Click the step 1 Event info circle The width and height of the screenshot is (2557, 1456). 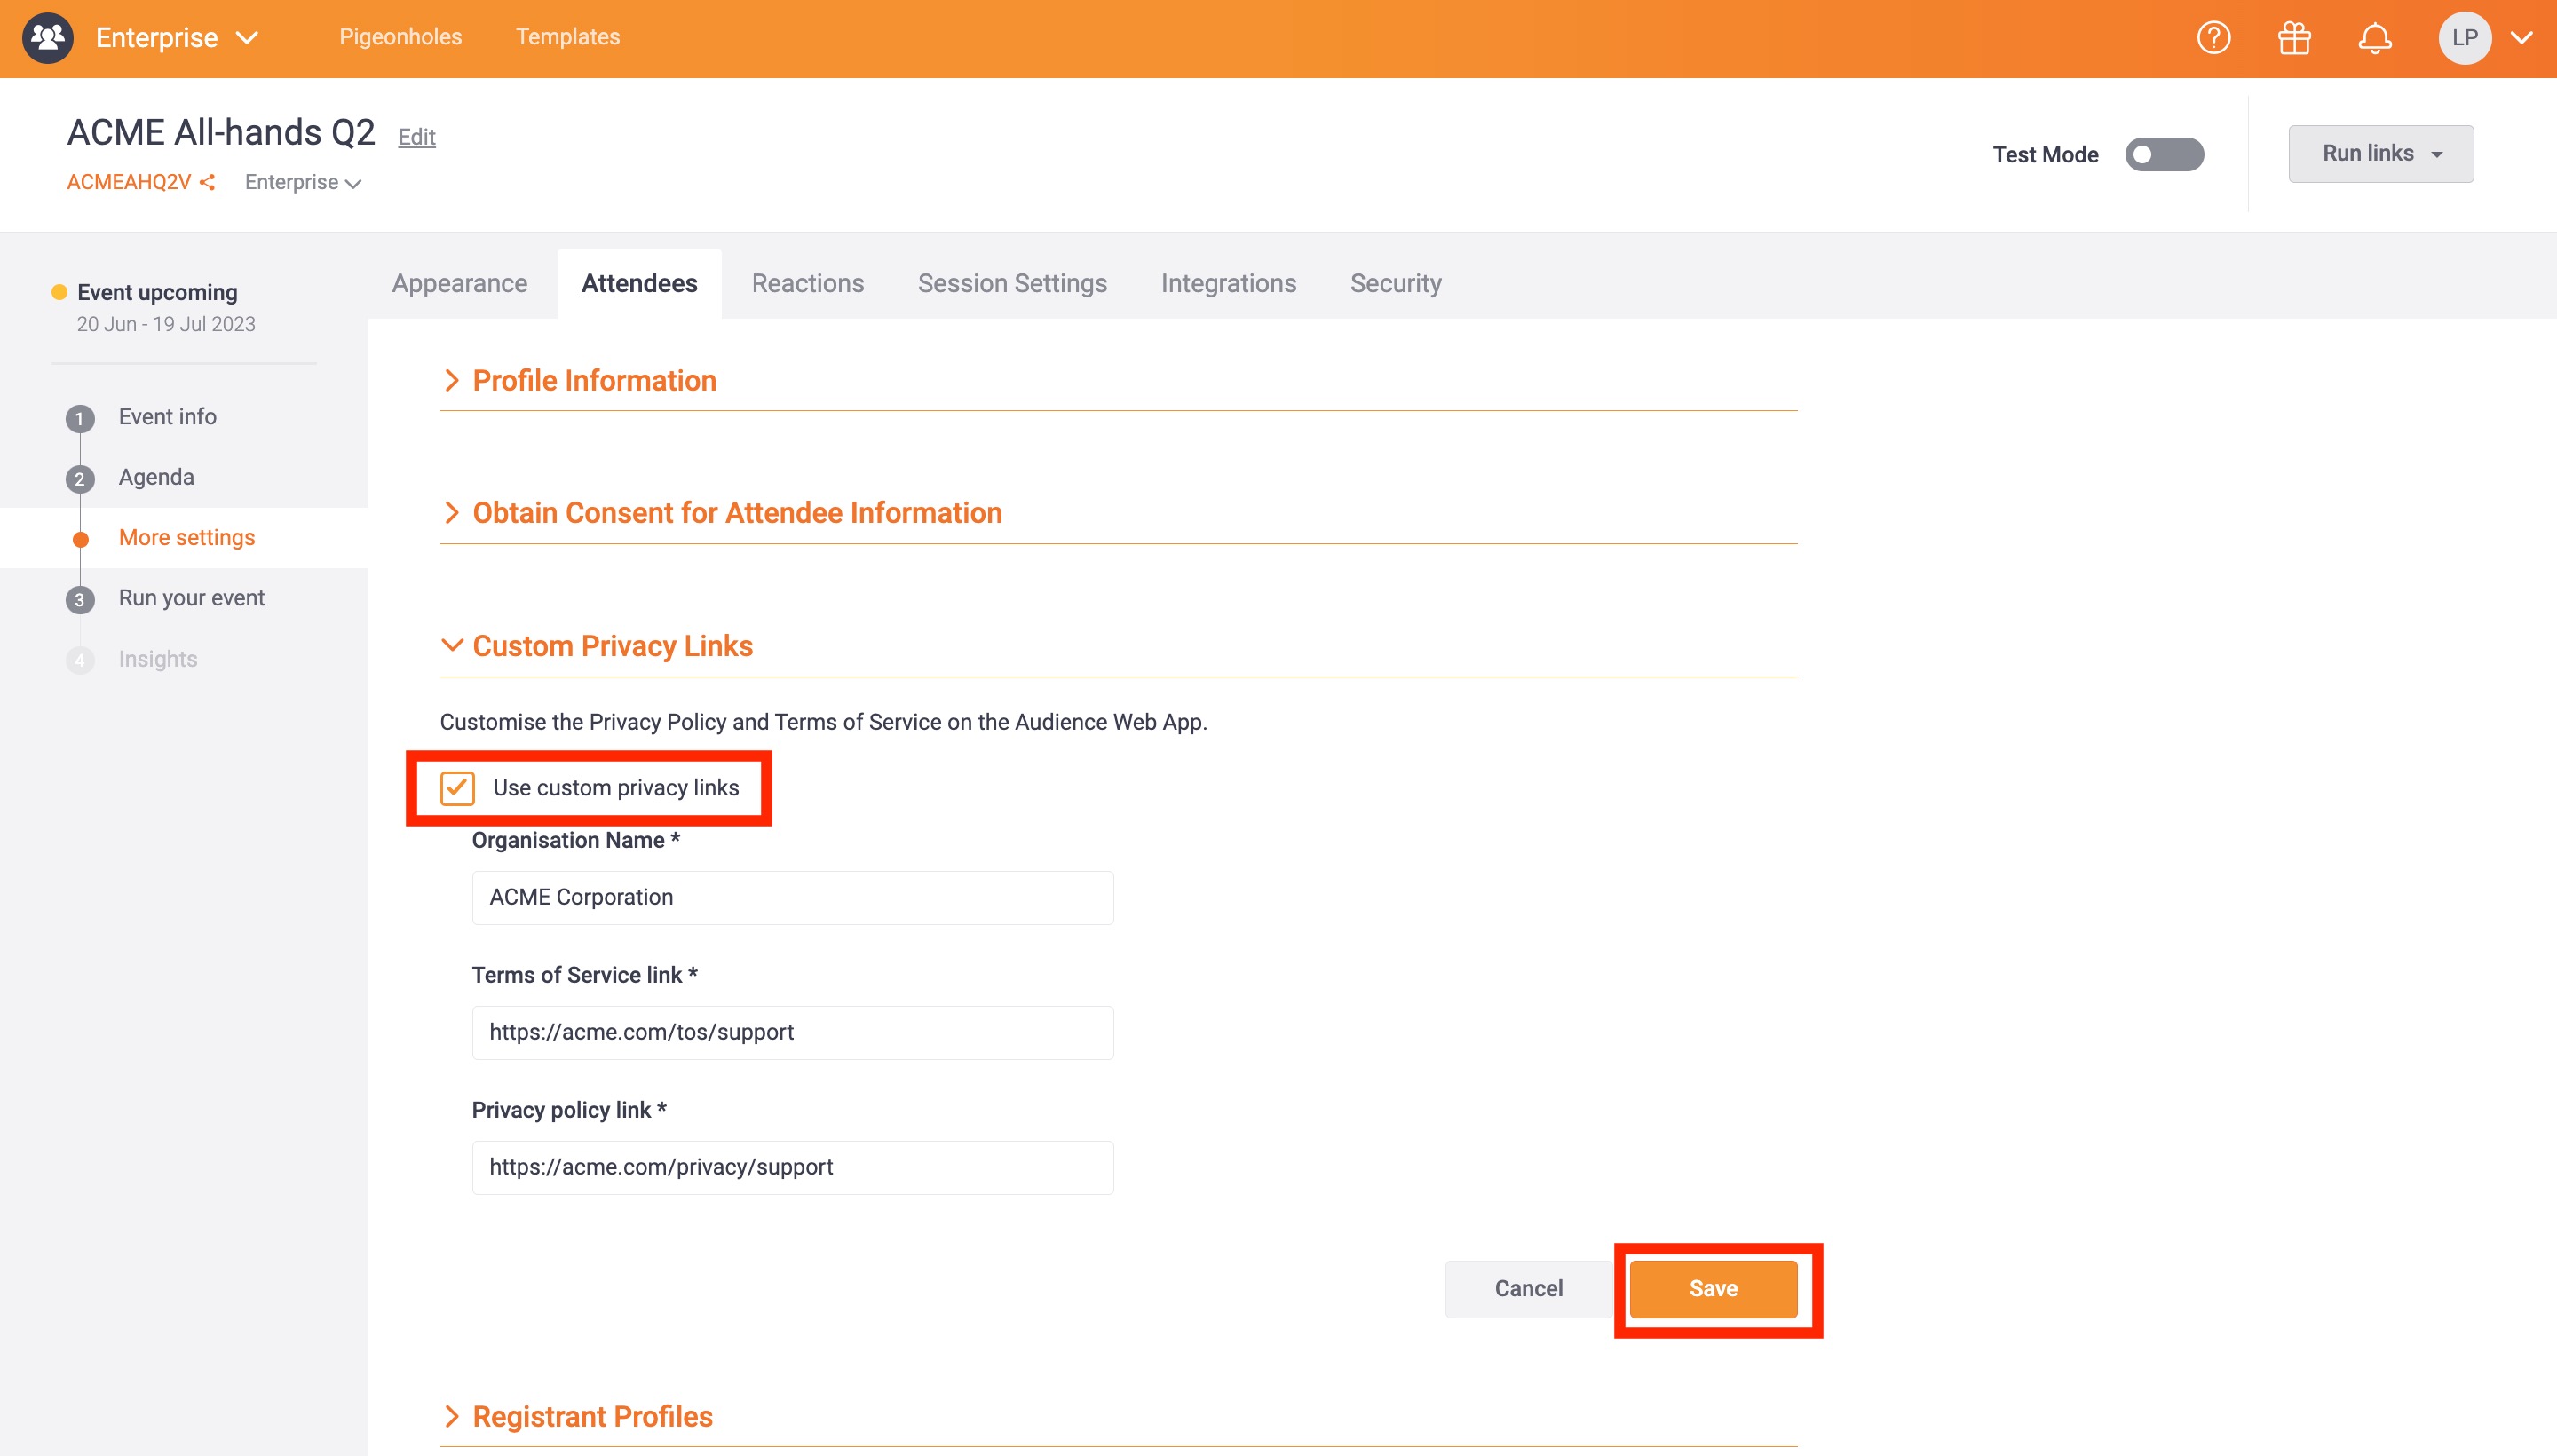click(80, 418)
